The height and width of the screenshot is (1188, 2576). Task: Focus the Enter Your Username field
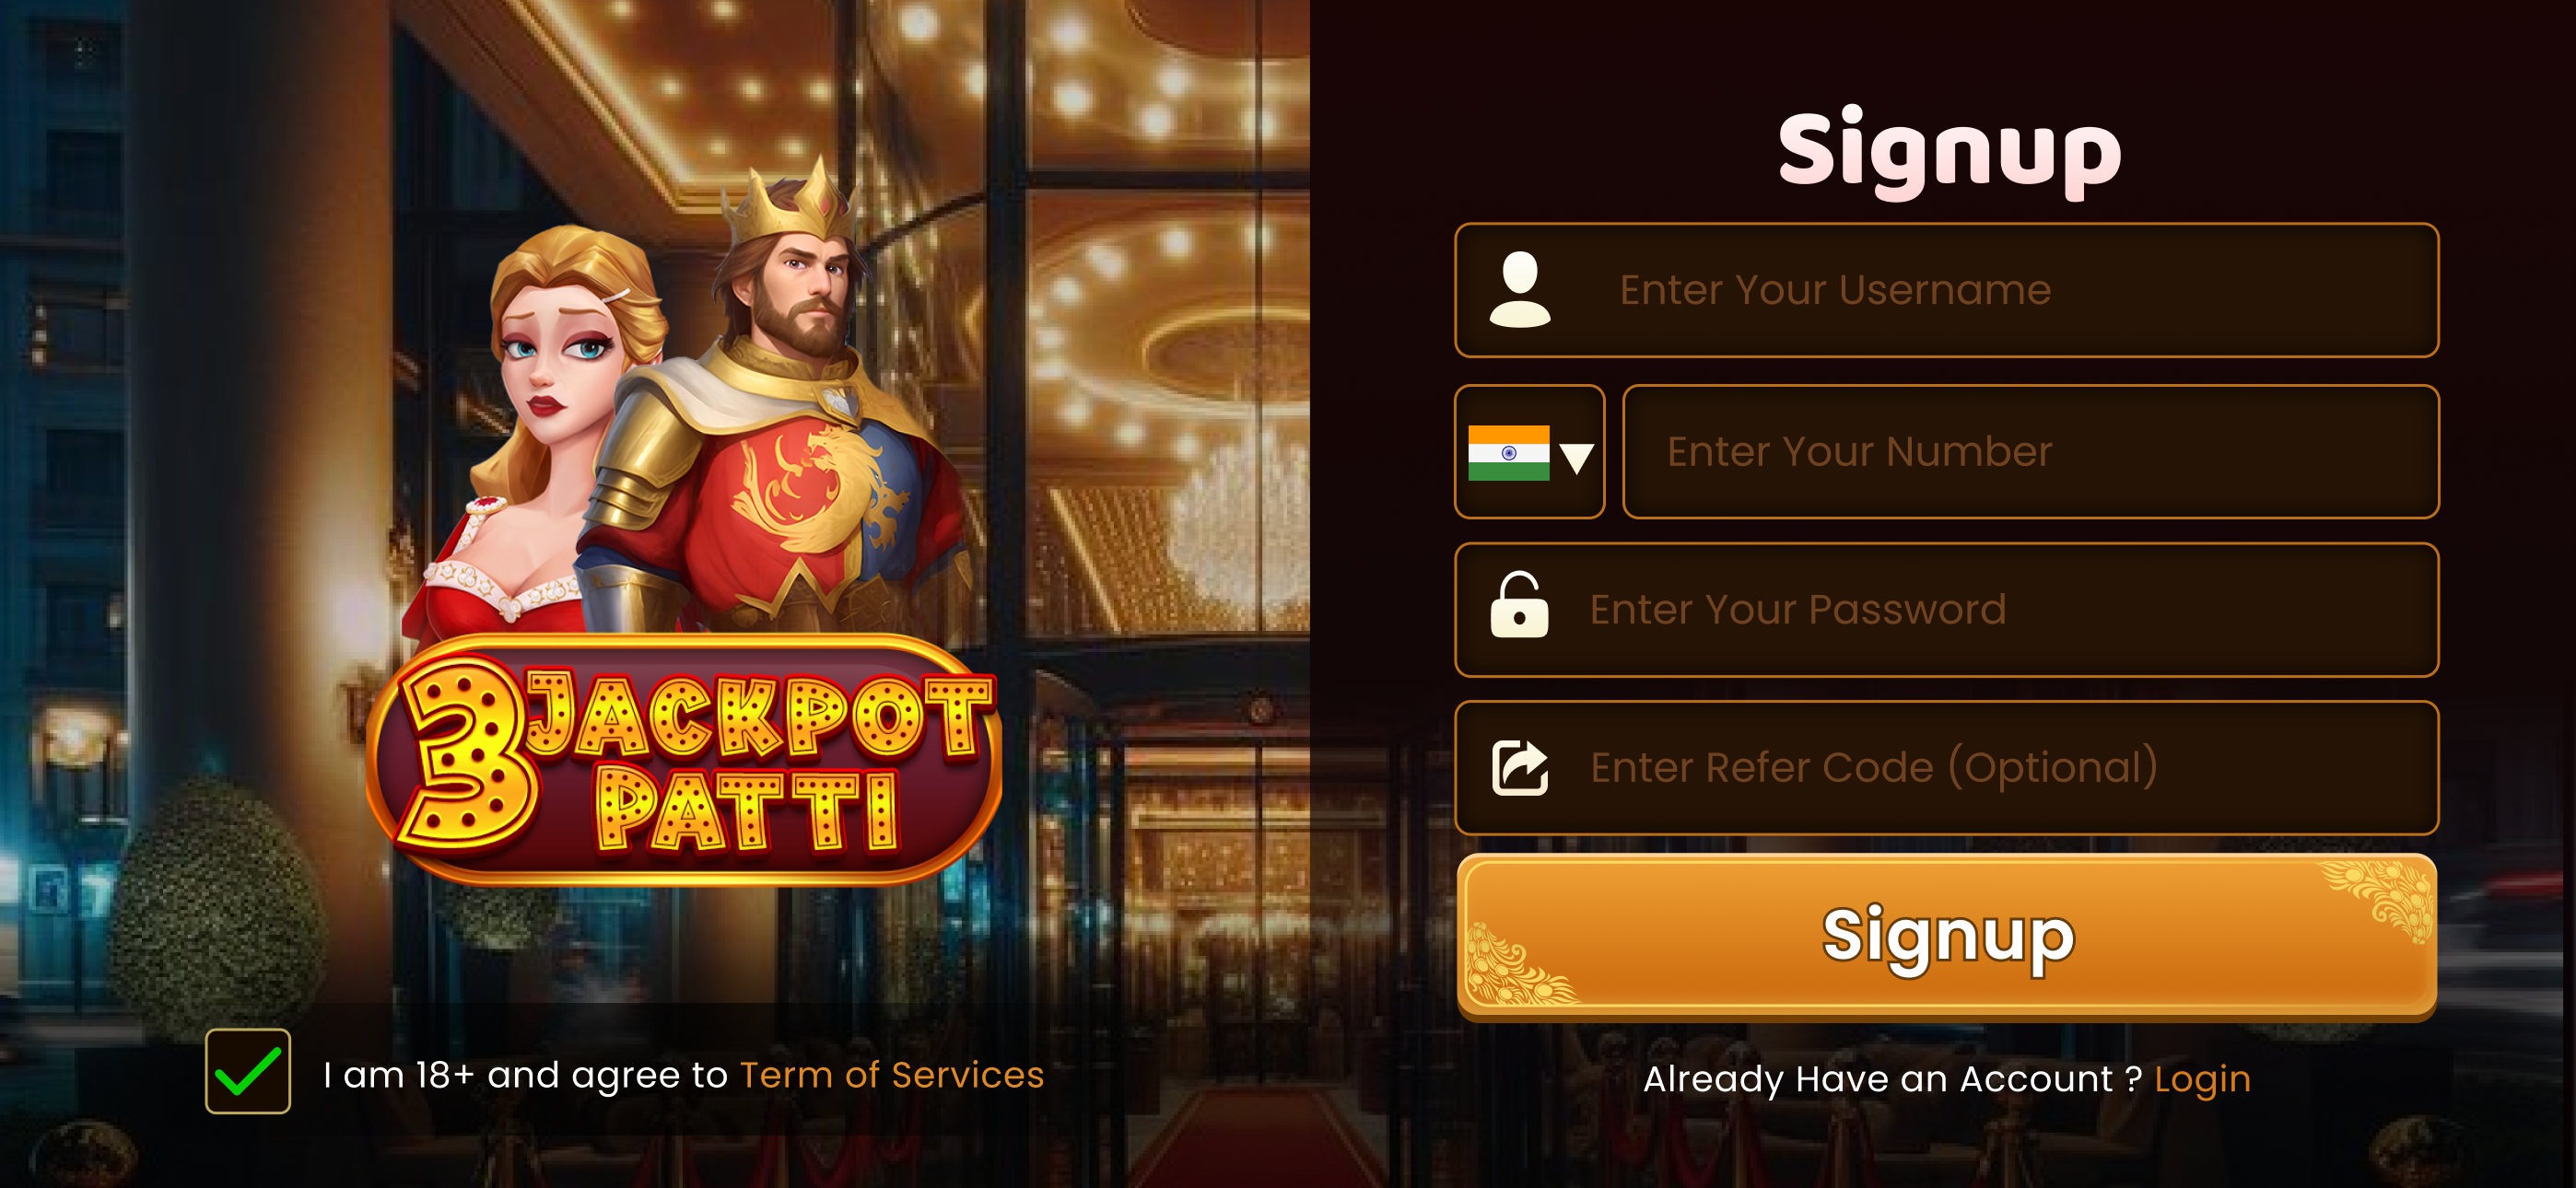[1946, 290]
